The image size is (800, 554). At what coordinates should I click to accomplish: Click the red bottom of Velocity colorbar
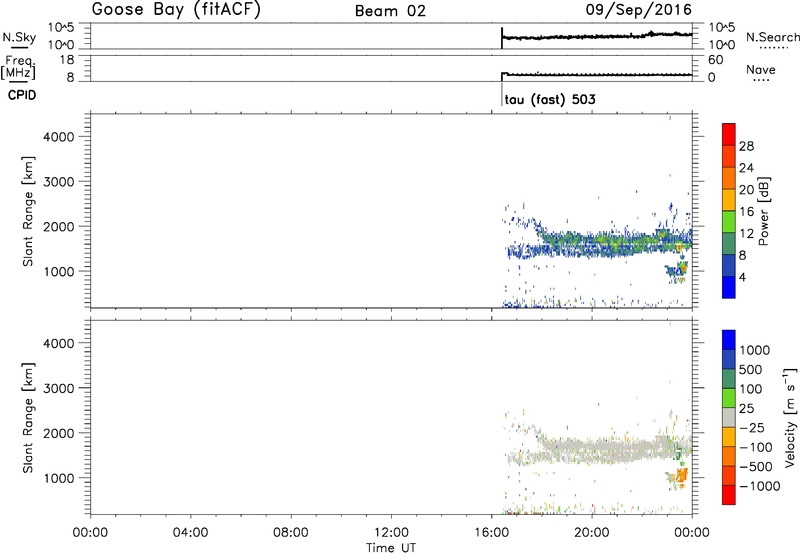click(729, 495)
